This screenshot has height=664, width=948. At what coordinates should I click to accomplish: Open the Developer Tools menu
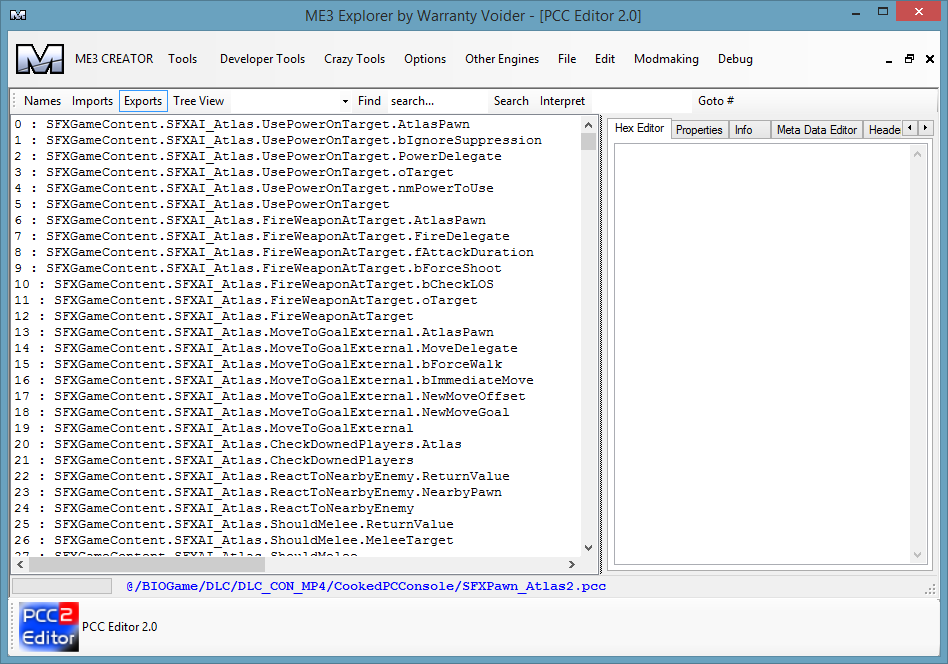coord(262,59)
